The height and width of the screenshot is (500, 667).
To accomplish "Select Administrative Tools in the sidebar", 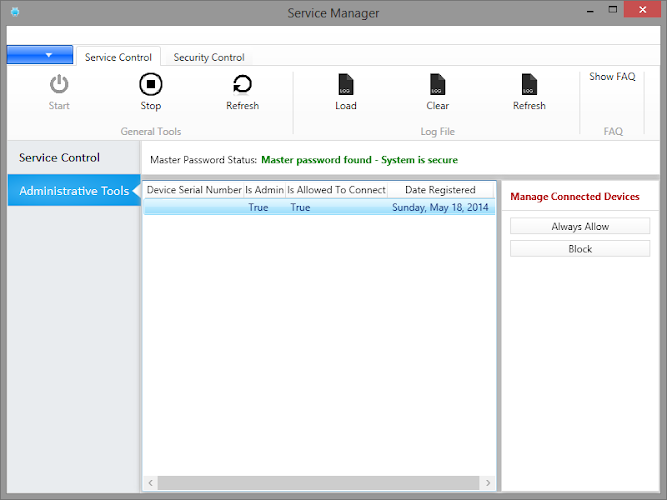I will coord(73,191).
